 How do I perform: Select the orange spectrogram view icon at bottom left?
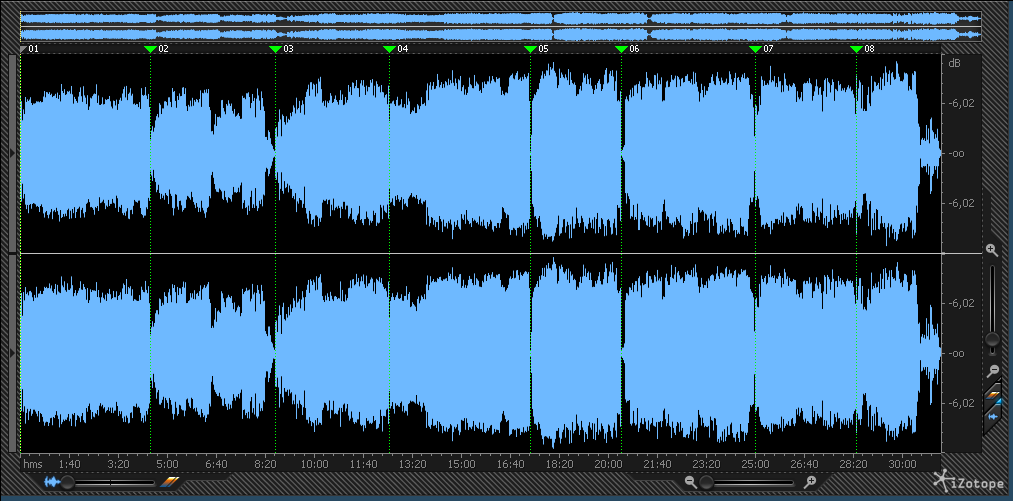(x=169, y=482)
